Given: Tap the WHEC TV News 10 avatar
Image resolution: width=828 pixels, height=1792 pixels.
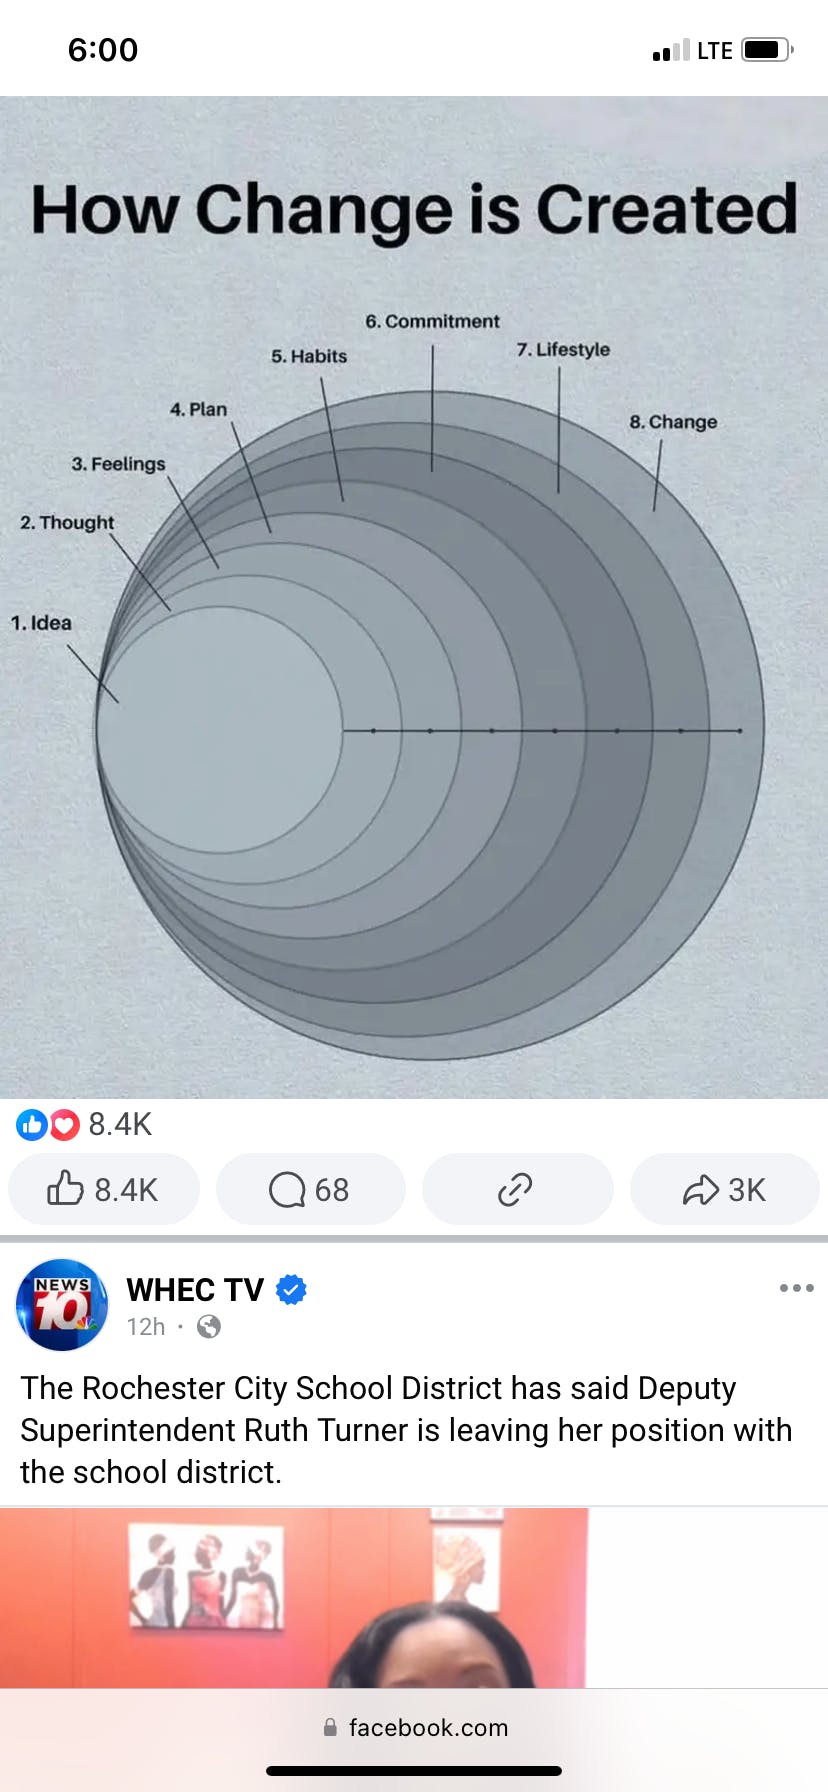Looking at the screenshot, I should coord(62,1305).
